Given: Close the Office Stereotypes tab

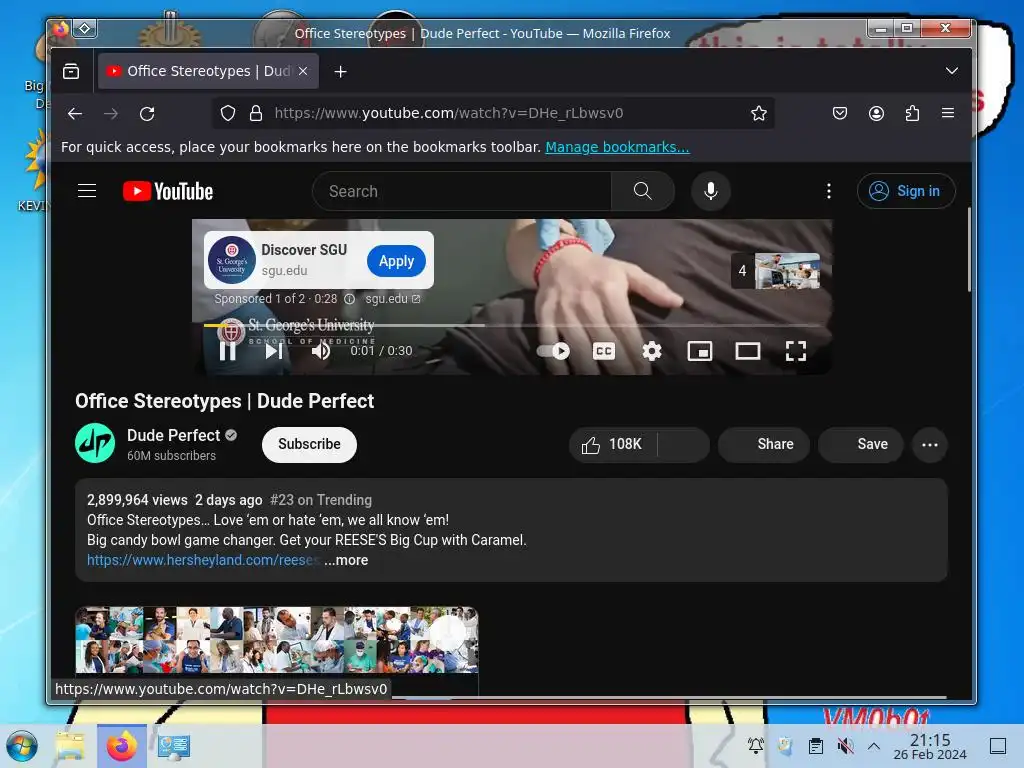Looking at the screenshot, I should (303, 71).
